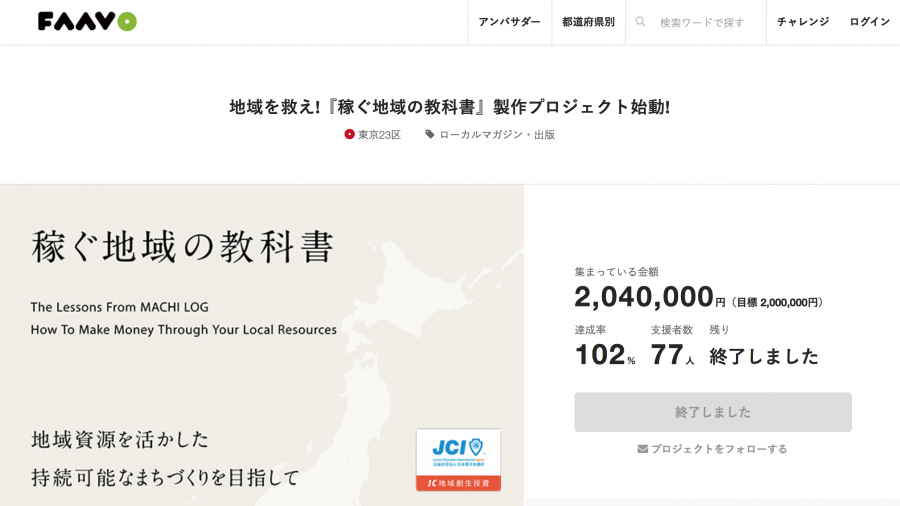
Task: Click the 102% achievement rate figure
Action: coord(604,355)
